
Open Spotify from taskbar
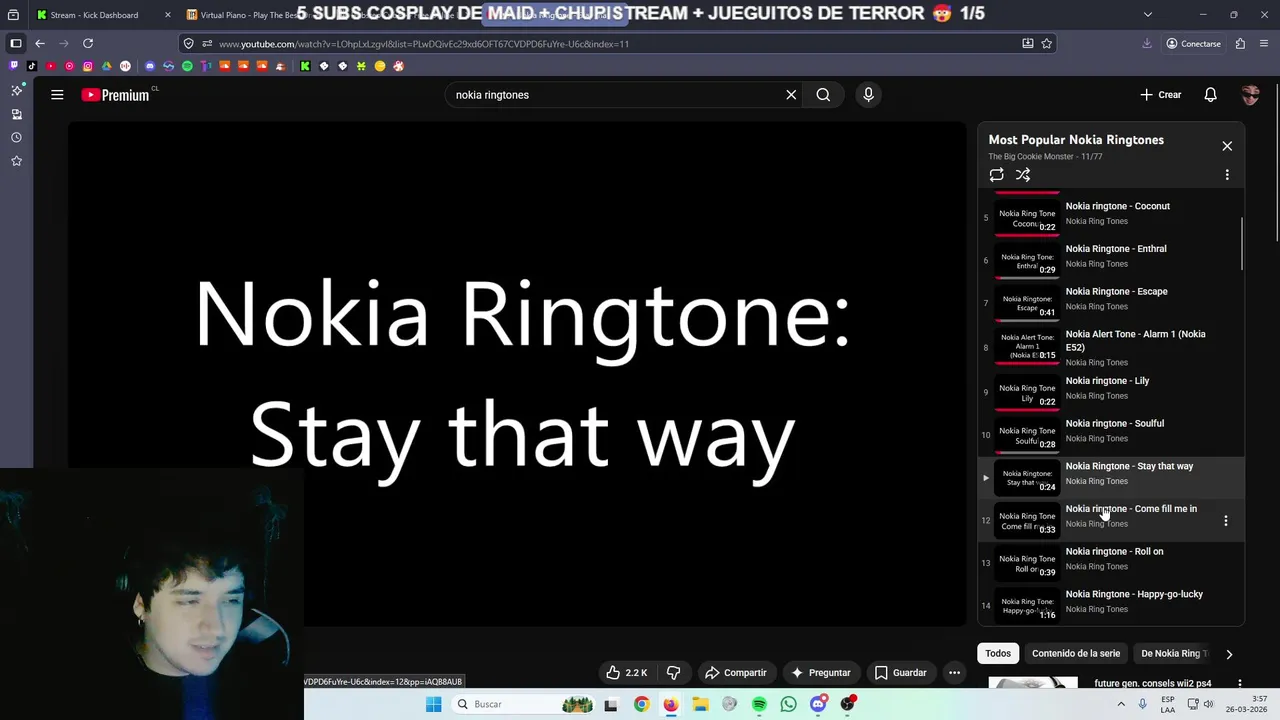[759, 704]
